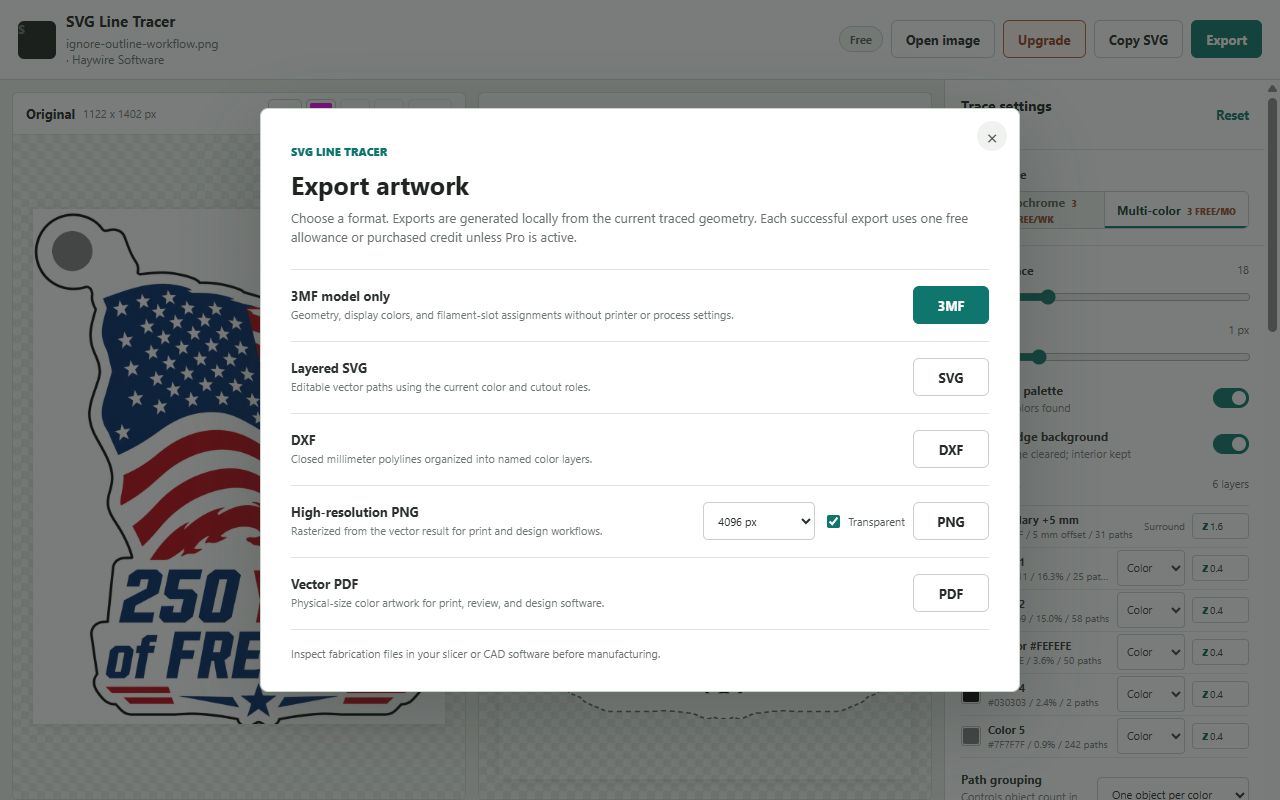Toggle the edge background switch
Image resolution: width=1280 pixels, height=800 pixels.
coord(1231,444)
